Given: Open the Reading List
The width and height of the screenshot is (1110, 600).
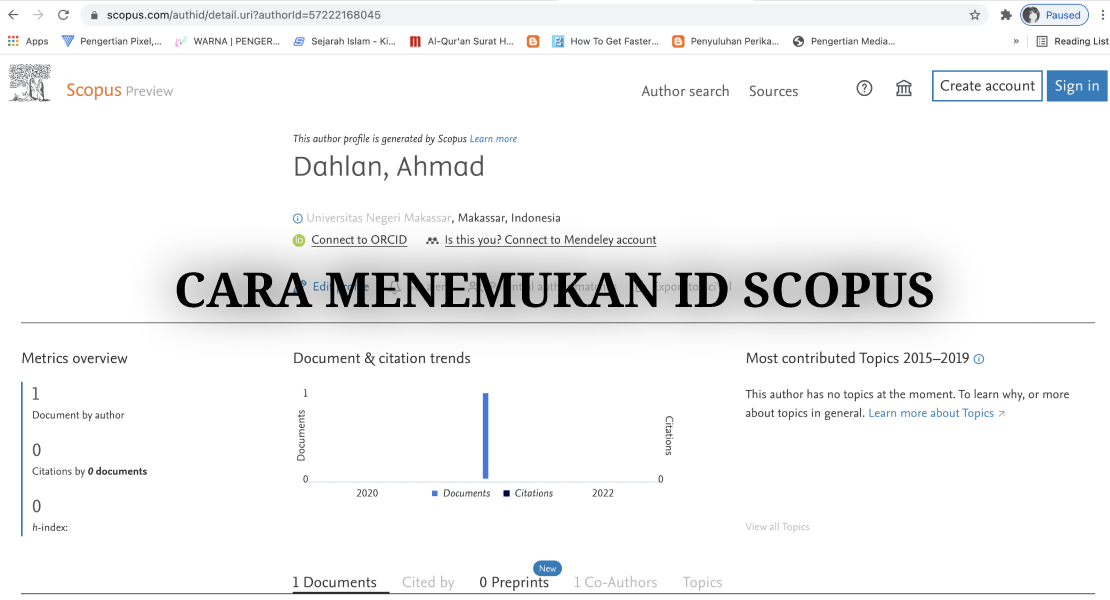Looking at the screenshot, I should pyautogui.click(x=1072, y=41).
